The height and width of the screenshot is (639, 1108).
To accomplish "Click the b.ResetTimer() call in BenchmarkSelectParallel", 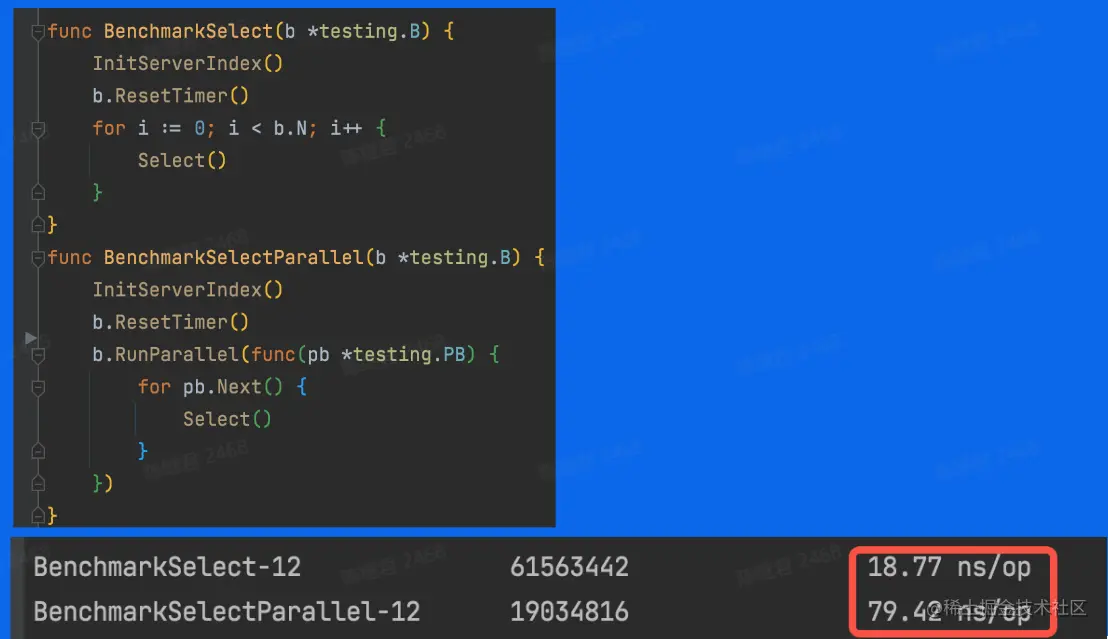I will pyautogui.click(x=170, y=322).
